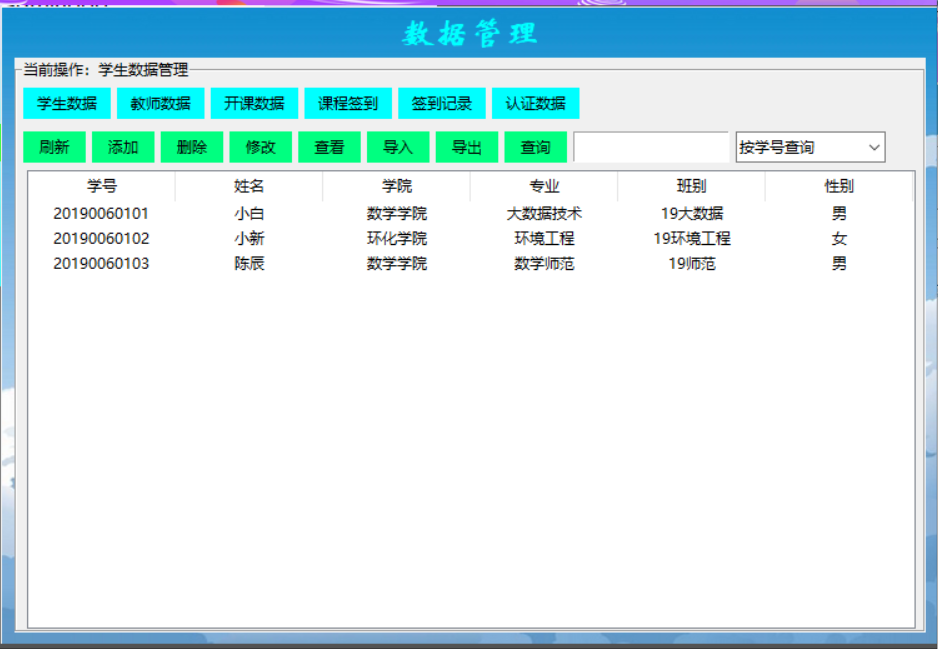
Task: Click the name 陈辰
Action: (x=249, y=264)
